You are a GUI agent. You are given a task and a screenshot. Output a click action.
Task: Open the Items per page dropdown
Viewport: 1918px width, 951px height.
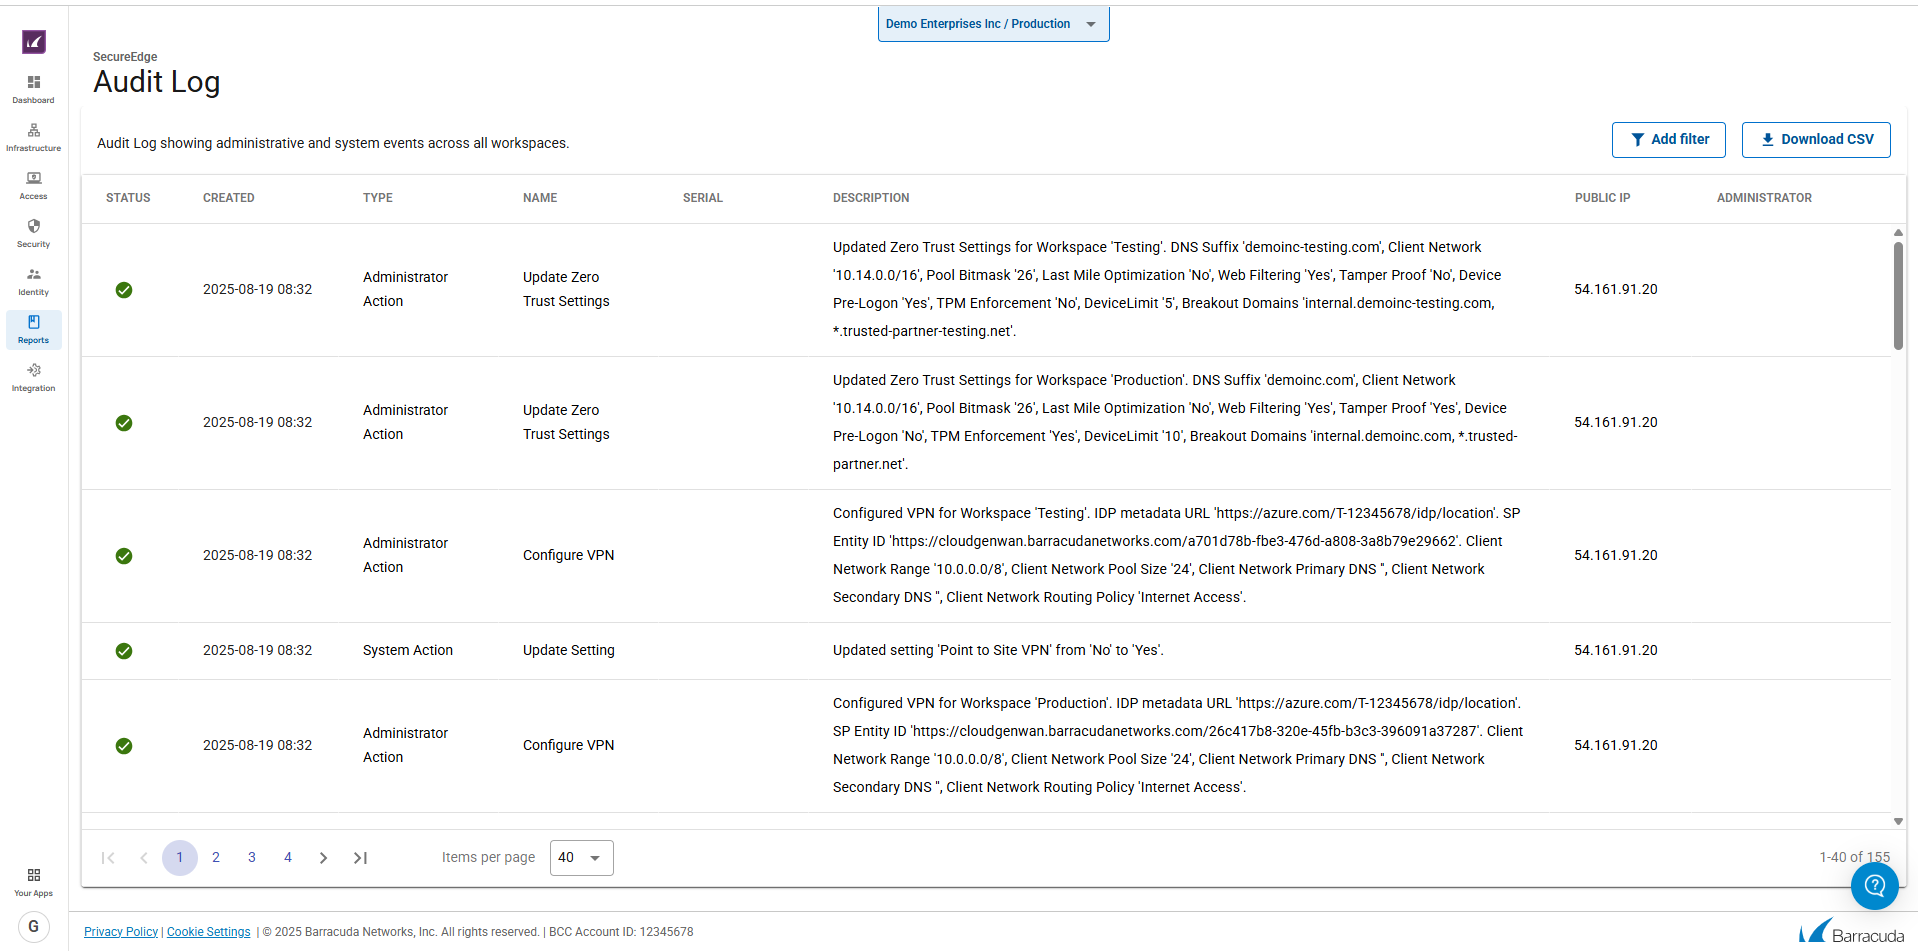click(581, 858)
